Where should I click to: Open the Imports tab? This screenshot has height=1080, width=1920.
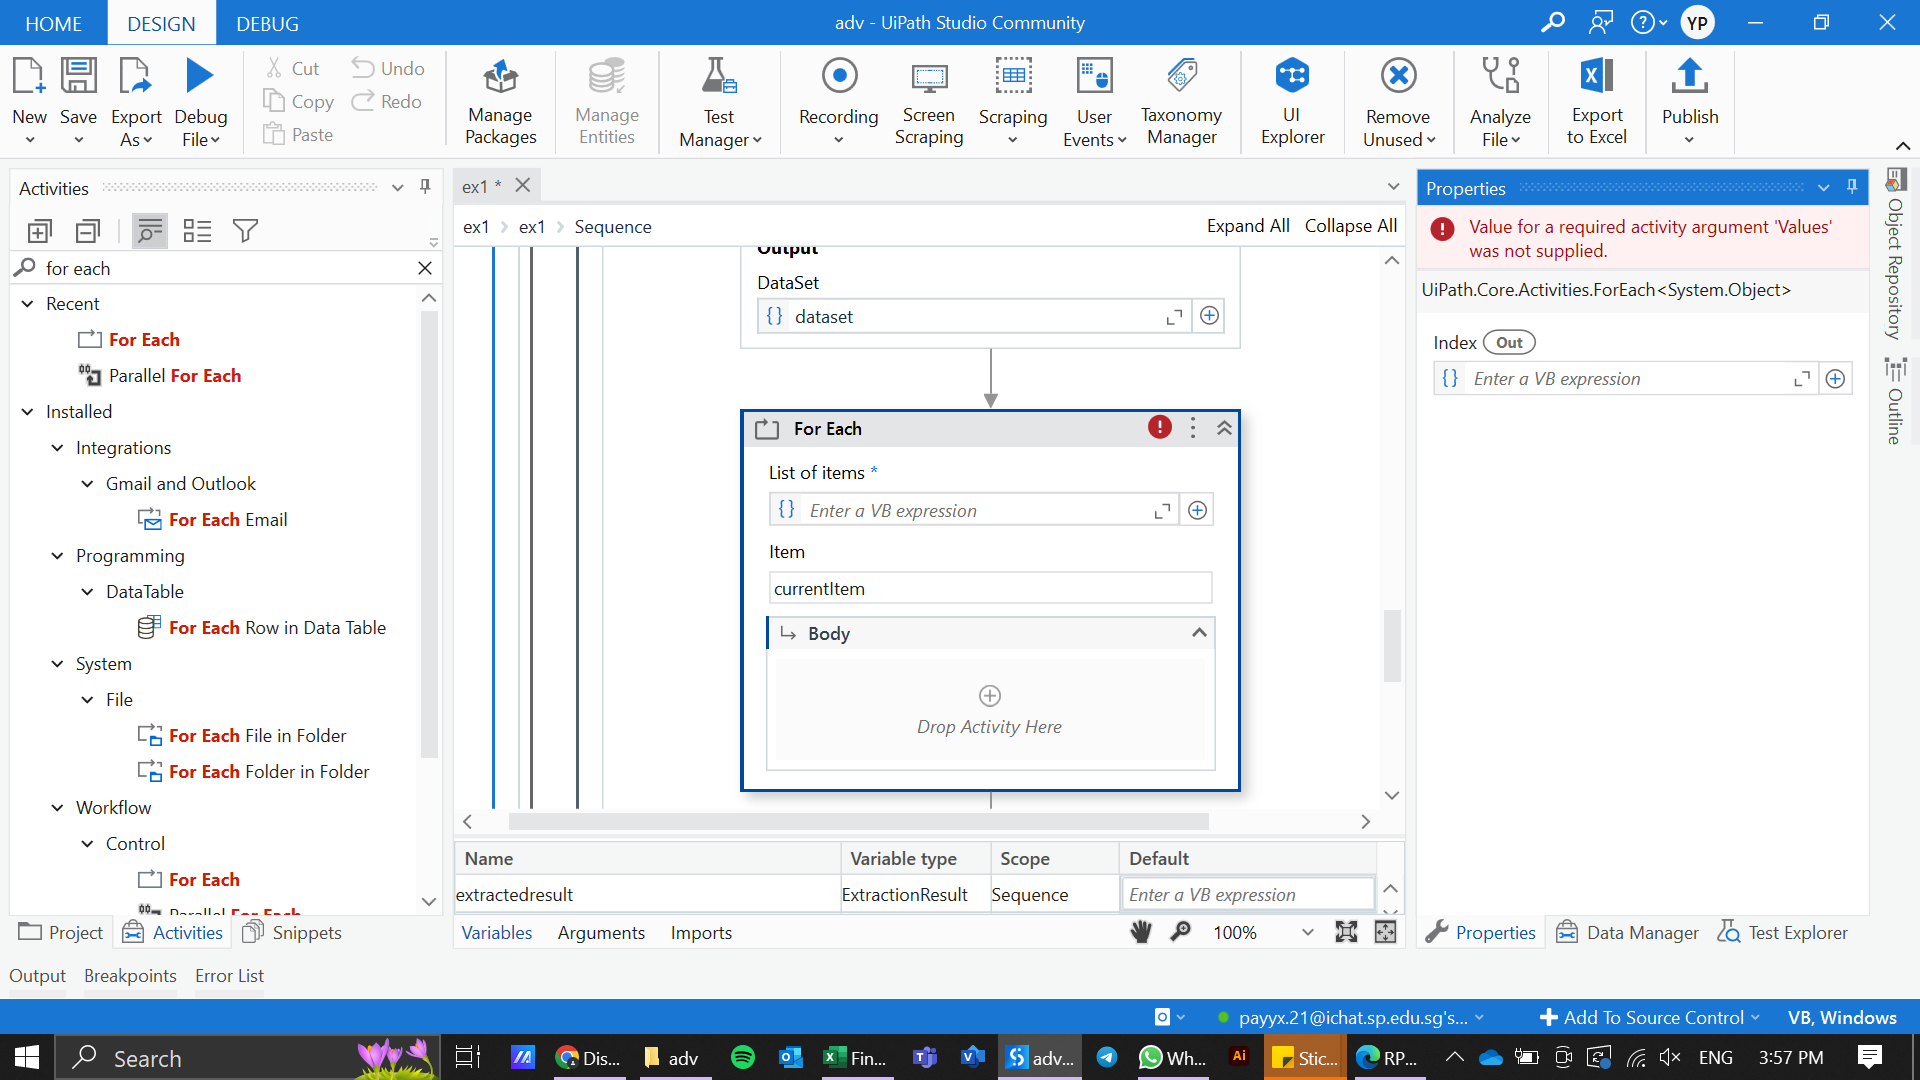701,932
